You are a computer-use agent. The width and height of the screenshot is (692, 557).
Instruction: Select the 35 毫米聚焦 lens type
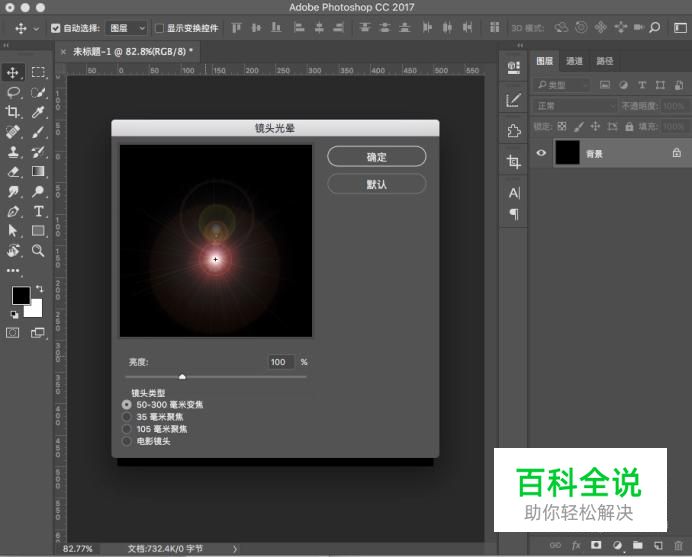127,417
